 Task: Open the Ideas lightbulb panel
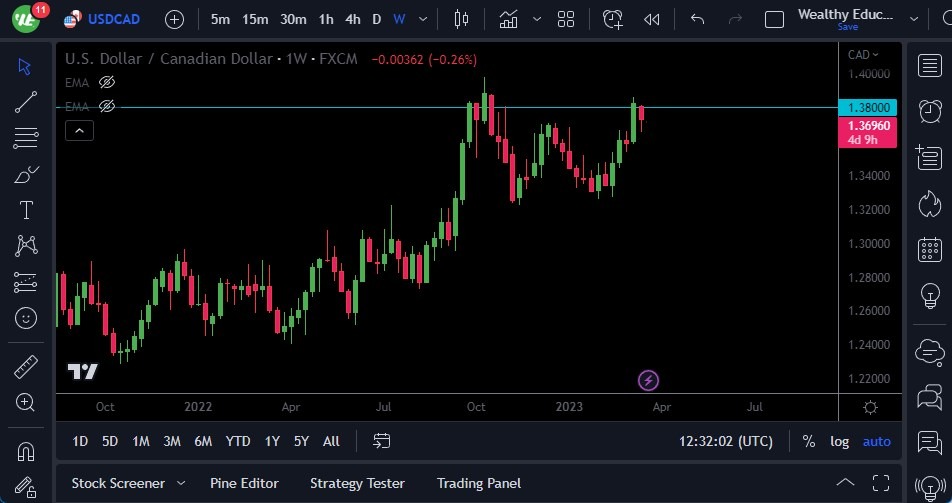tap(930, 296)
